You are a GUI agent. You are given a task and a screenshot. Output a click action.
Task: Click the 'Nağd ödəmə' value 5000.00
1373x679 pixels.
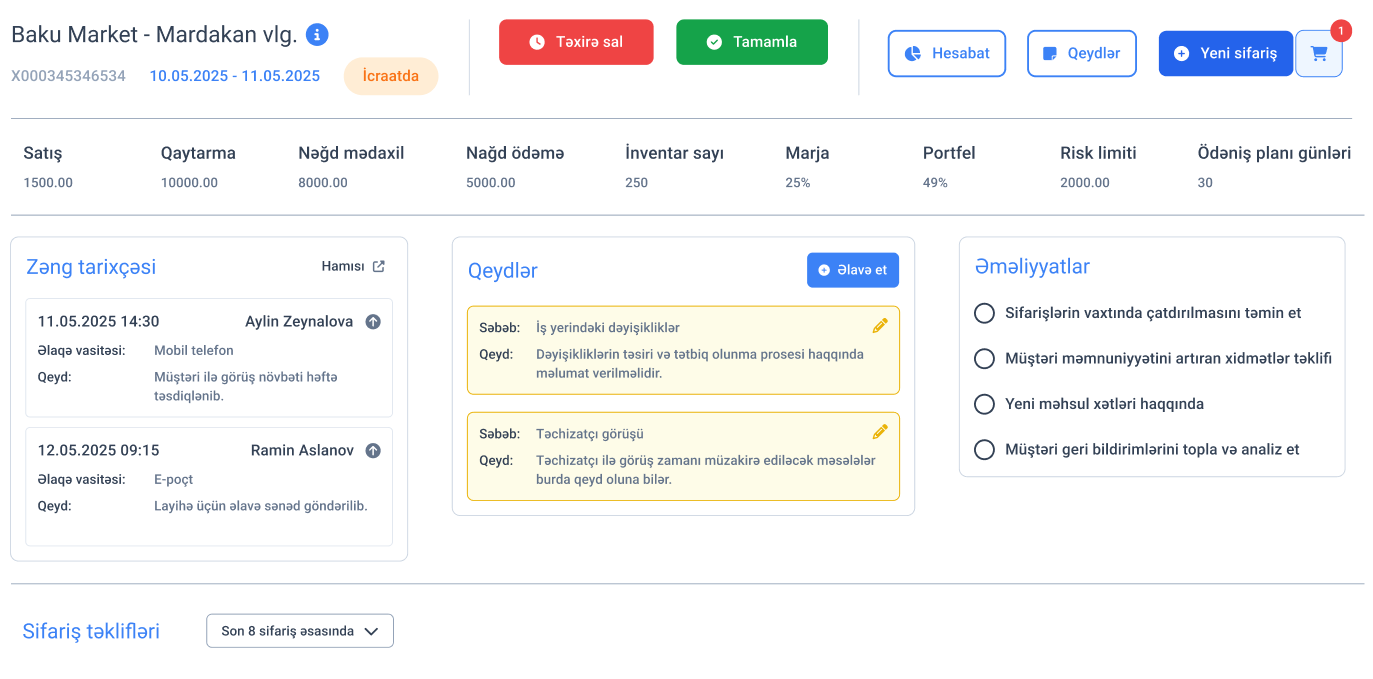pyautogui.click(x=491, y=183)
